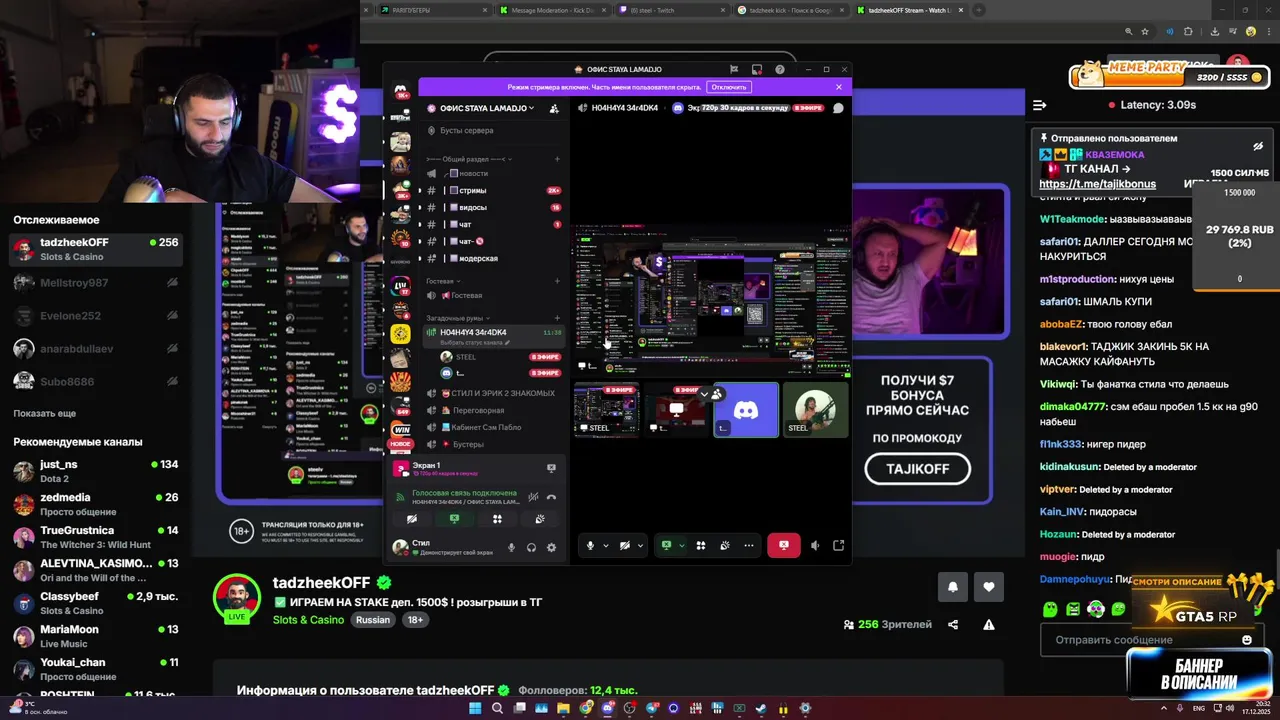This screenshot has width=1280, height=720.
Task: Switch to steel Twitch browser tab
Action: tap(671, 10)
